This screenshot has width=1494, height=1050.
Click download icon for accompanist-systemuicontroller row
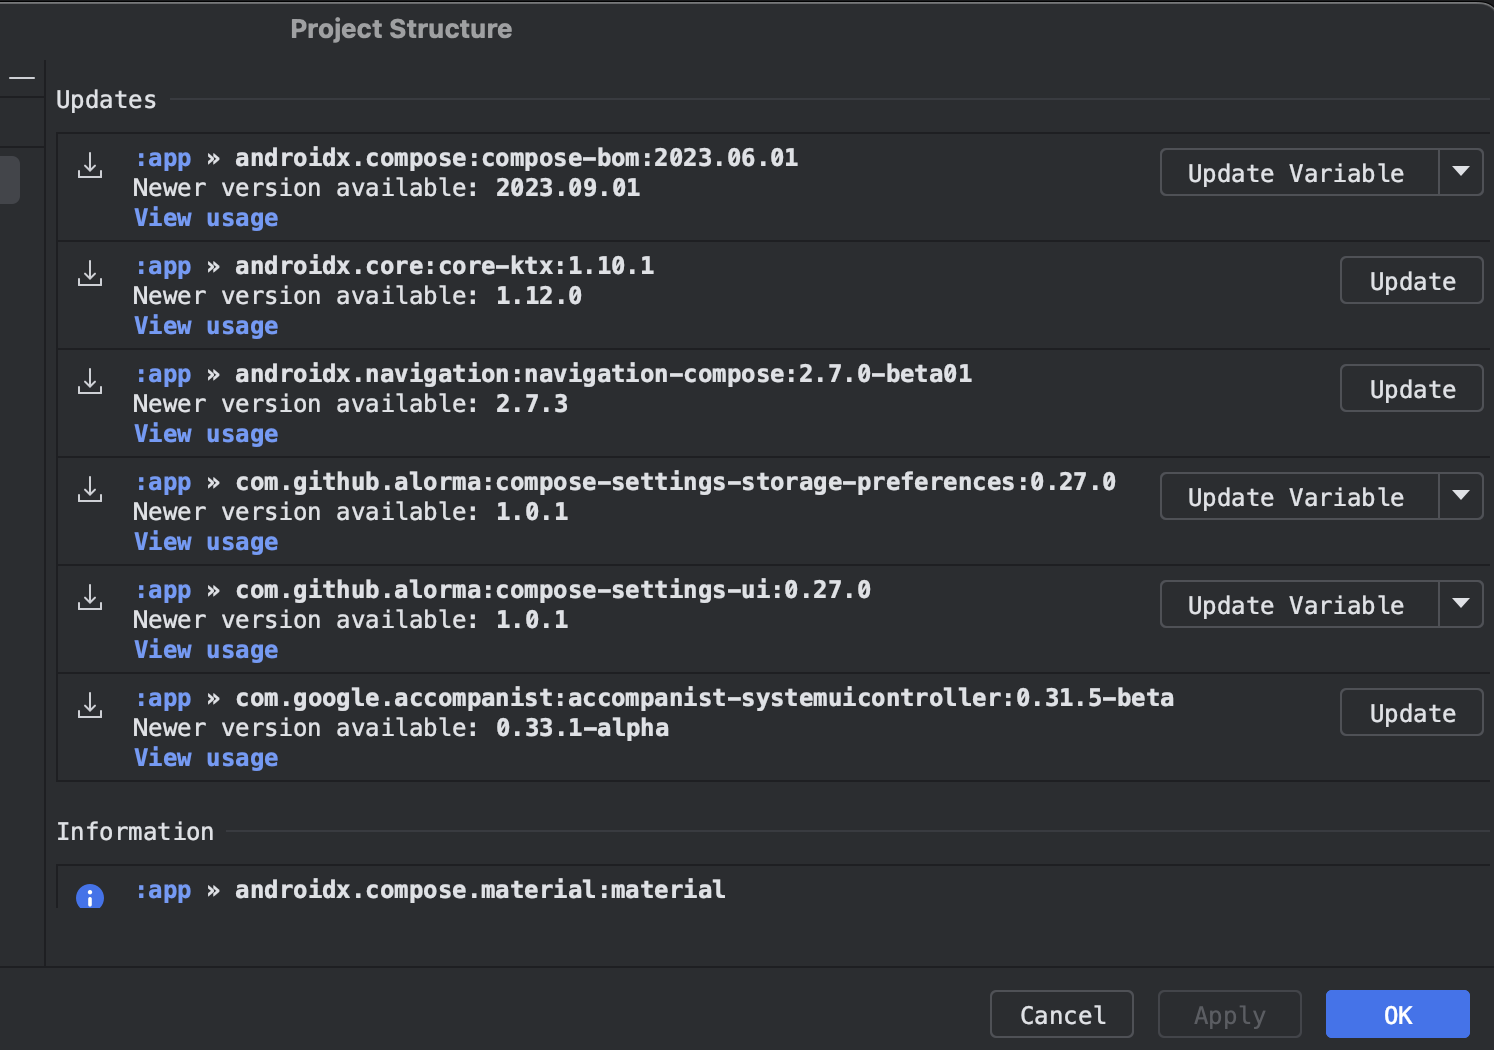click(x=90, y=705)
